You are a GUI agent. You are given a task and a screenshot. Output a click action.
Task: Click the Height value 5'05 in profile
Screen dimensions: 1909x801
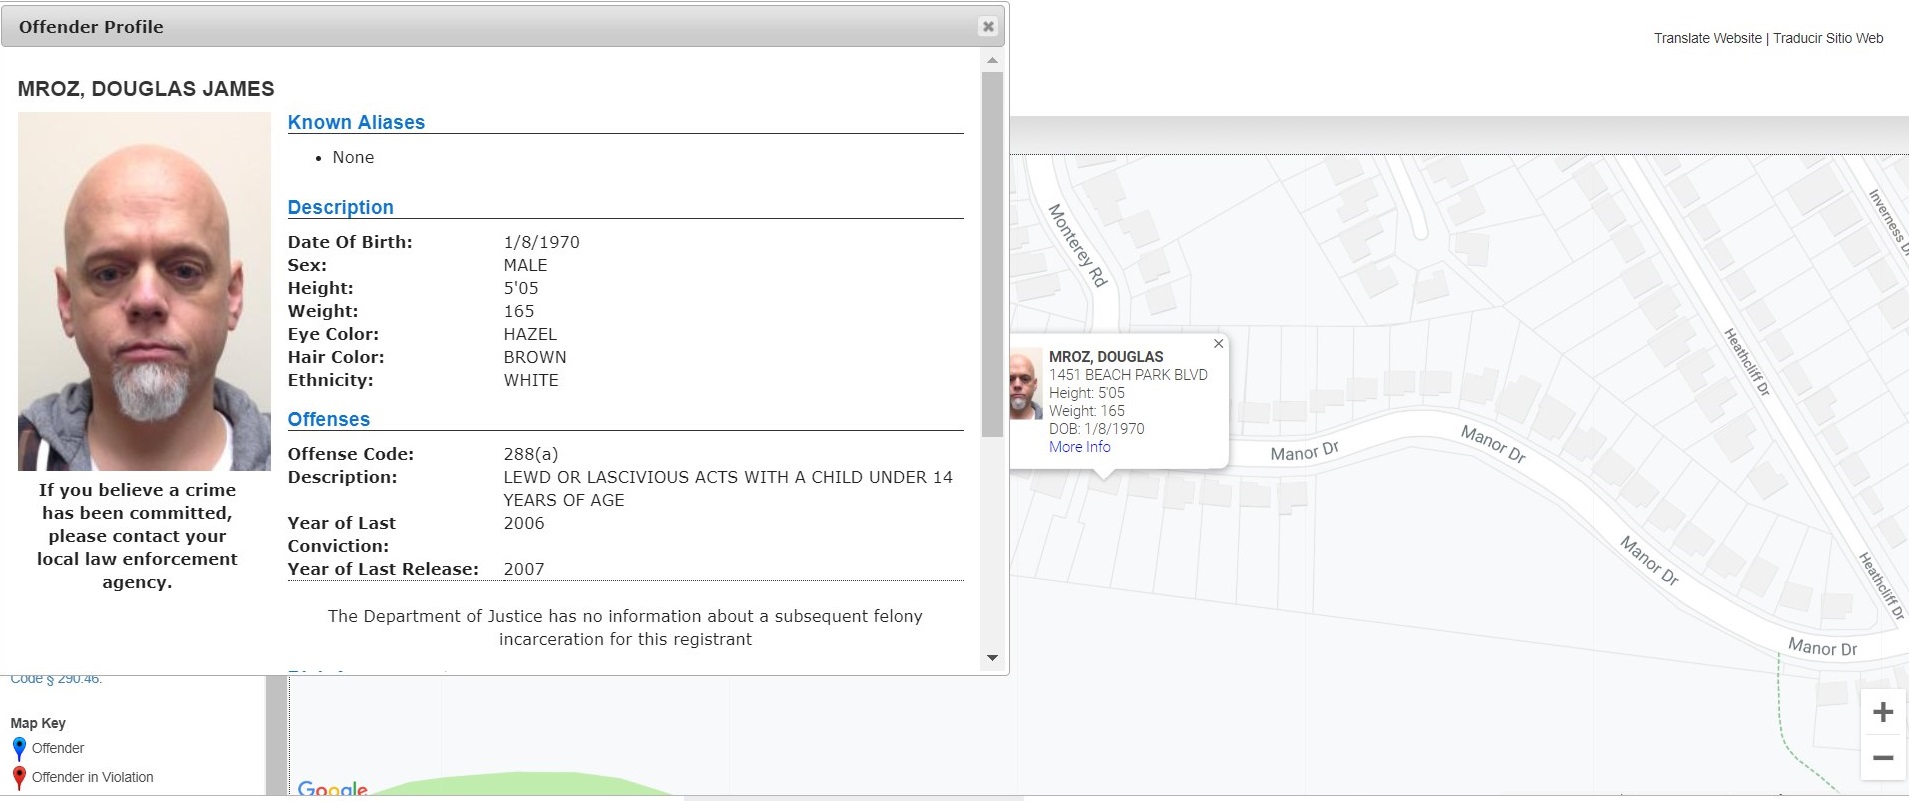[521, 288]
